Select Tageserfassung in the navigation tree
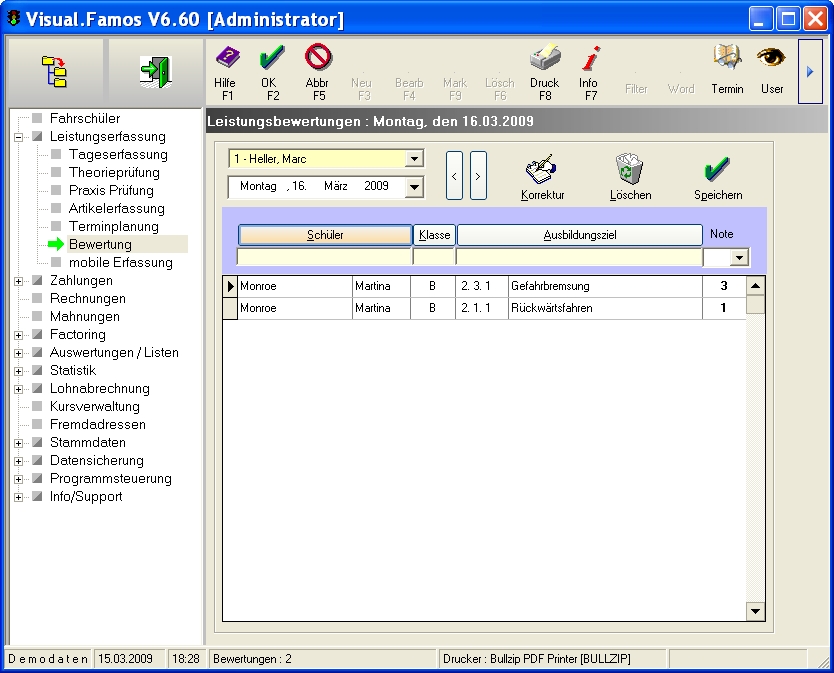Image resolution: width=834 pixels, height=673 pixels. pyautogui.click(x=118, y=155)
